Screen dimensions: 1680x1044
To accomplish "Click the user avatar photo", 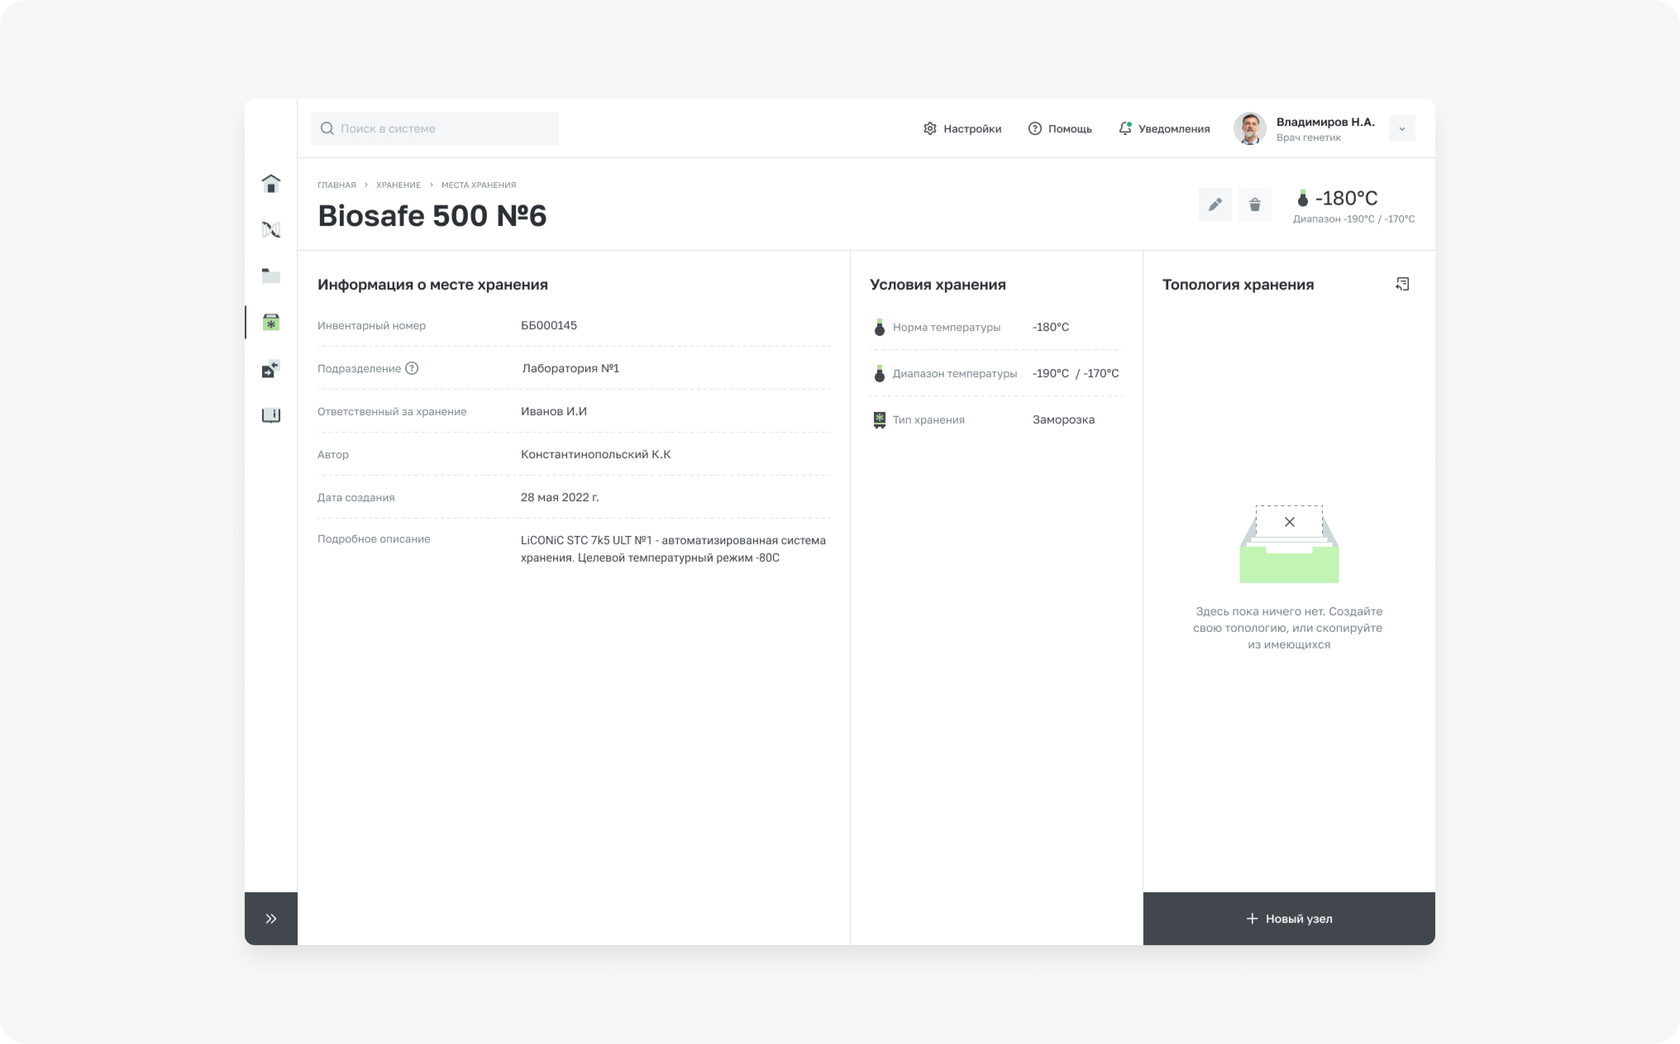I will [x=1250, y=128].
